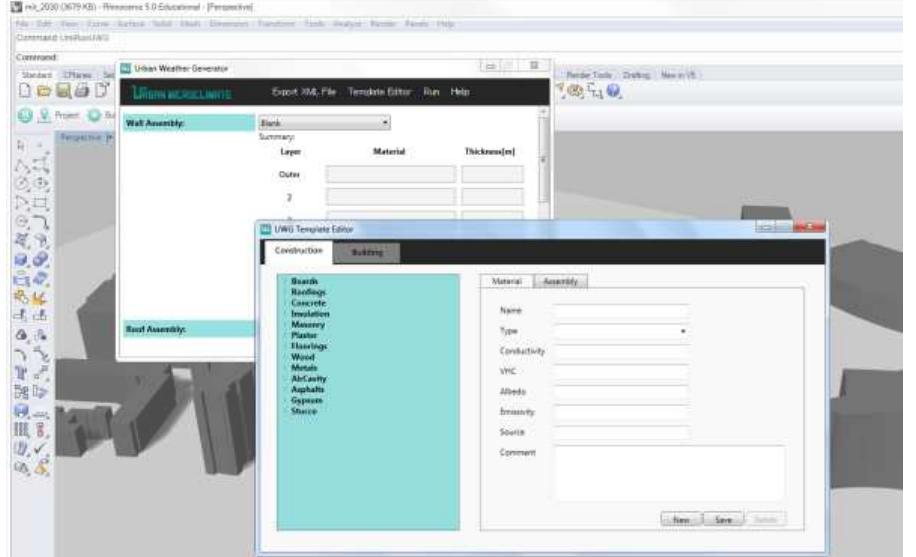Image resolution: width=916 pixels, height=557 pixels.
Task: Select the Rectangle tool in sidebar
Action: tap(40, 203)
